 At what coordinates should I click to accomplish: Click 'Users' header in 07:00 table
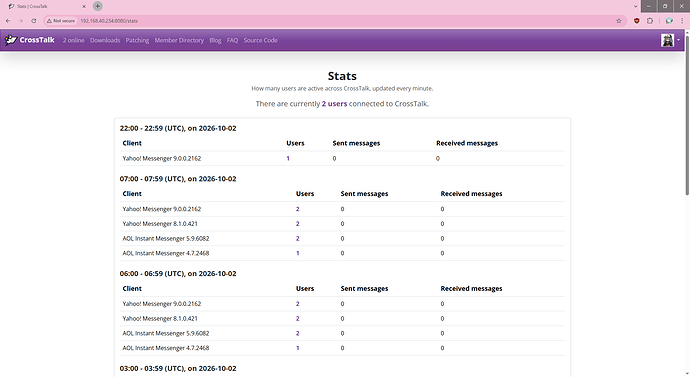(305, 194)
